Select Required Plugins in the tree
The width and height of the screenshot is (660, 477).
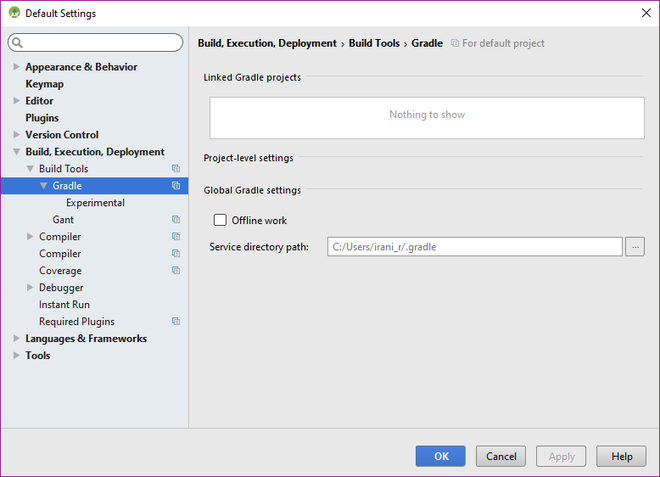point(77,321)
